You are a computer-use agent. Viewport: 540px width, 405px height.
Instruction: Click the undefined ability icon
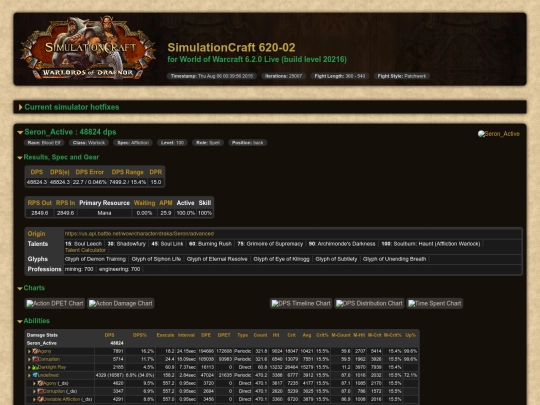coord(35,375)
